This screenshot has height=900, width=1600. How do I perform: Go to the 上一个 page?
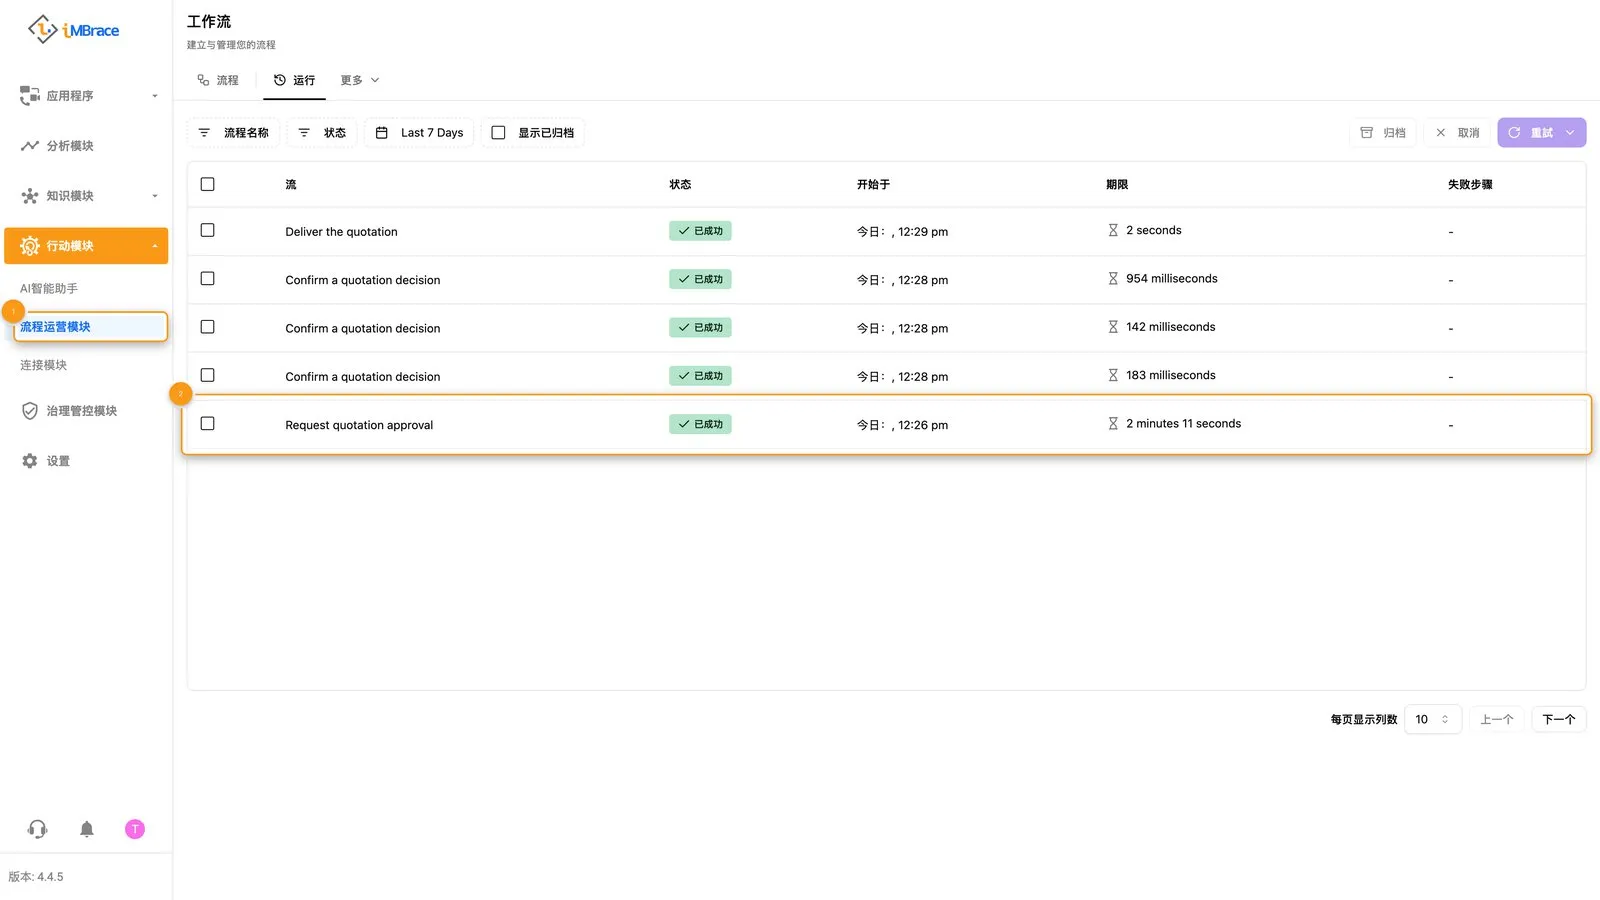[1497, 719]
